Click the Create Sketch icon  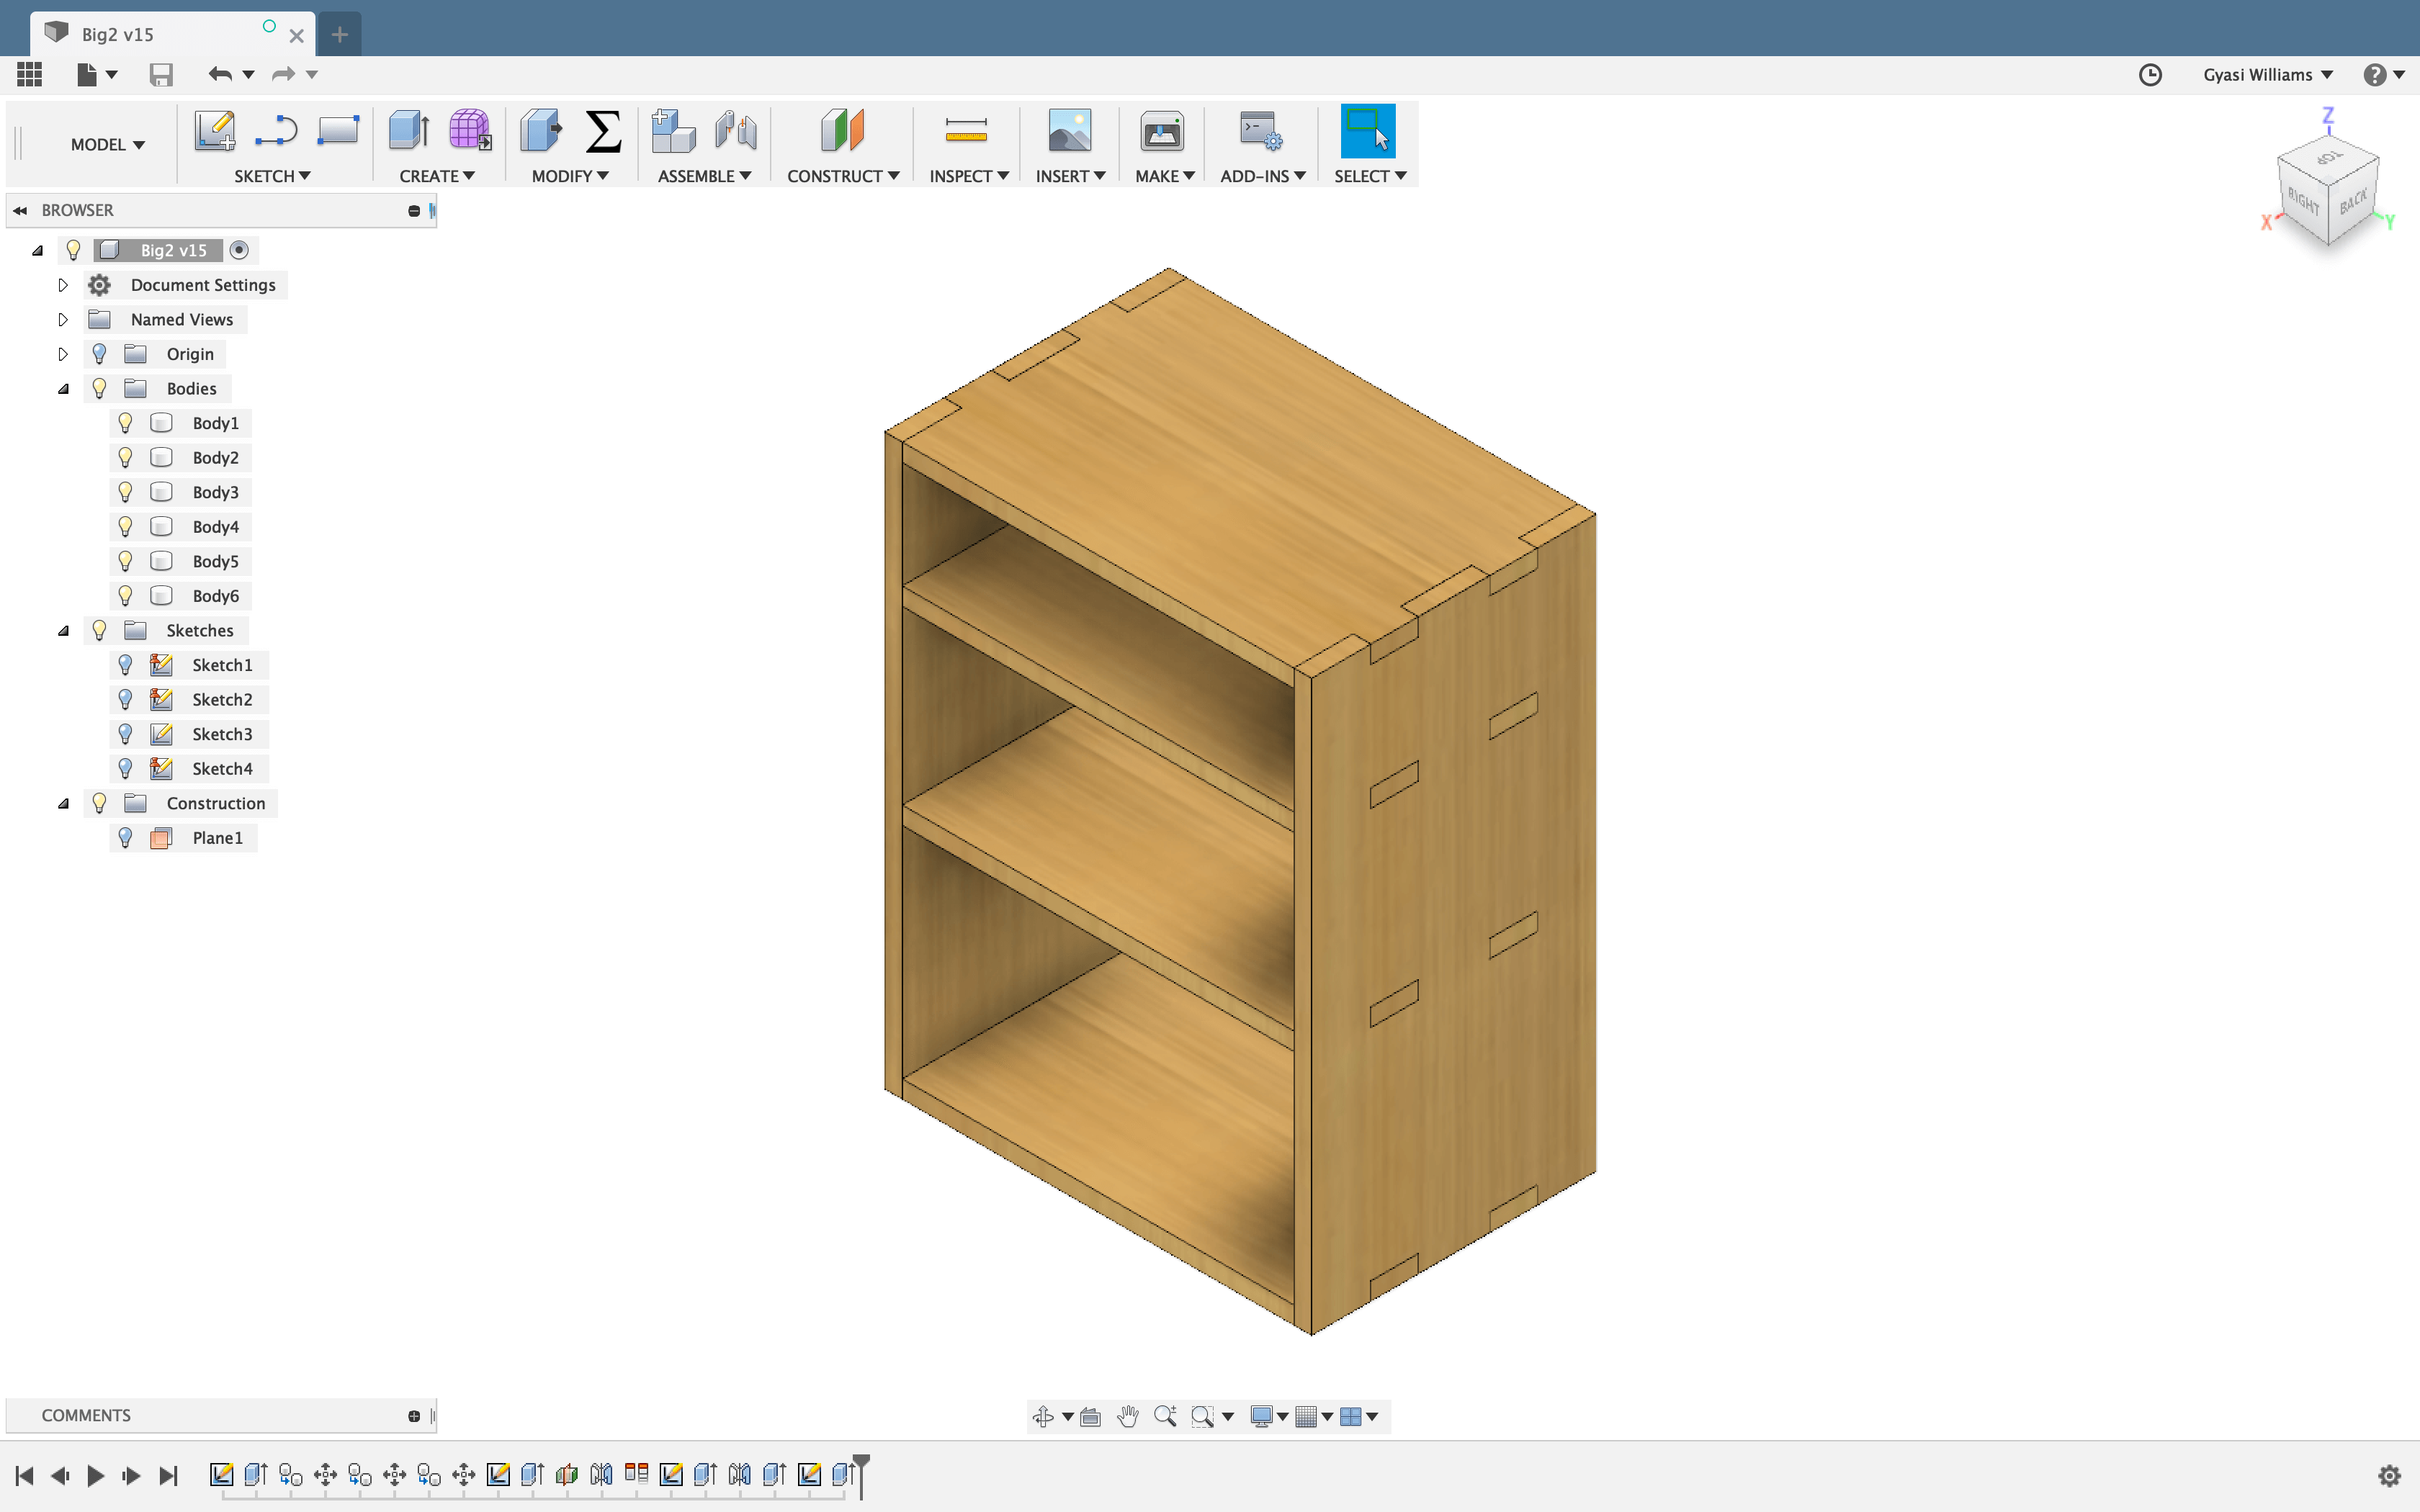[x=214, y=131]
